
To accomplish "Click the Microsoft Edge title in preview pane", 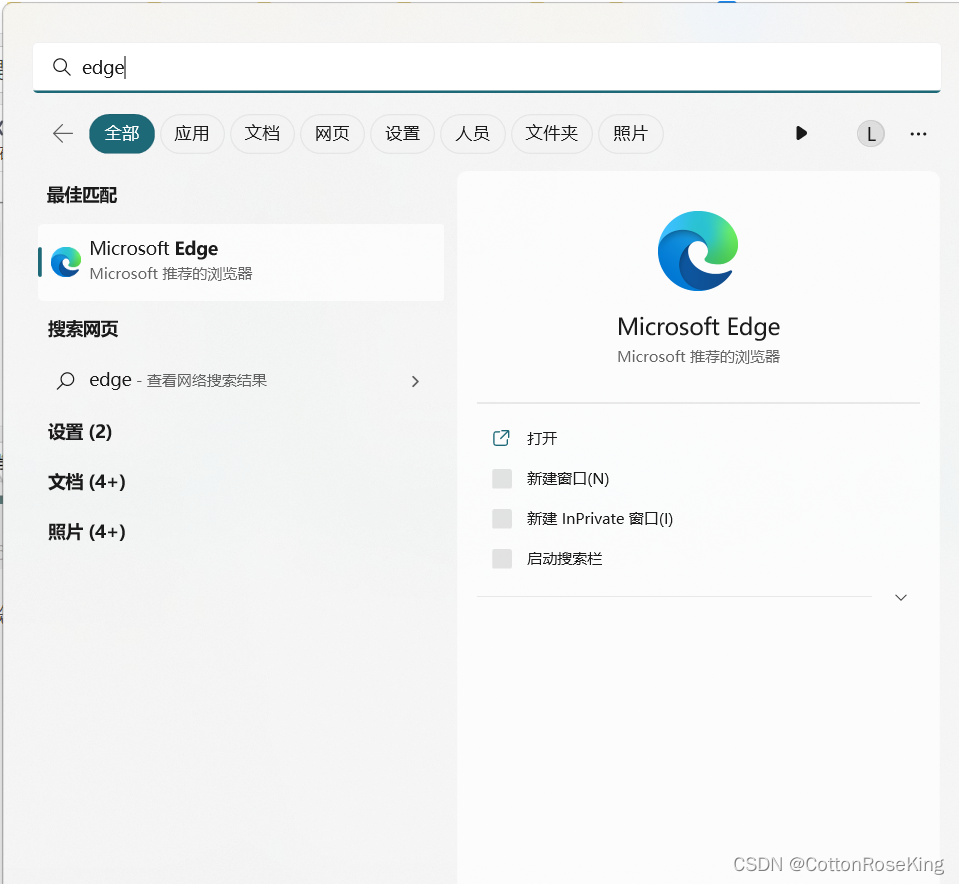I will click(698, 327).
